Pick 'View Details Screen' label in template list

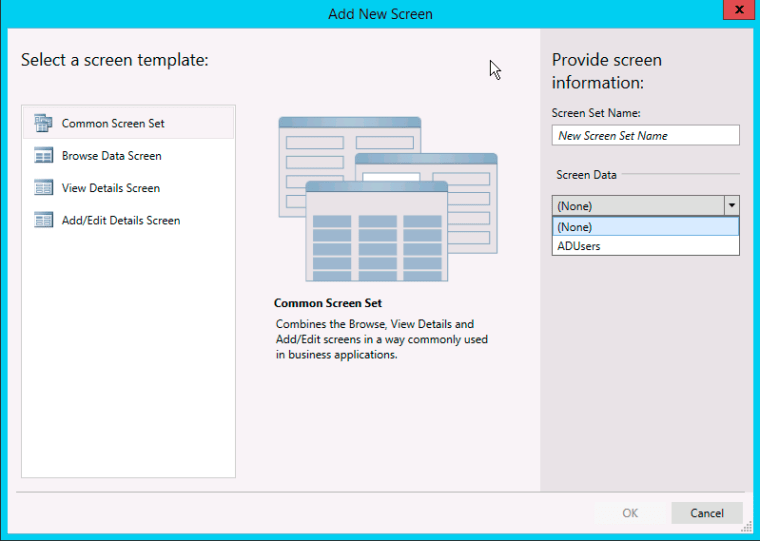[x=110, y=188]
